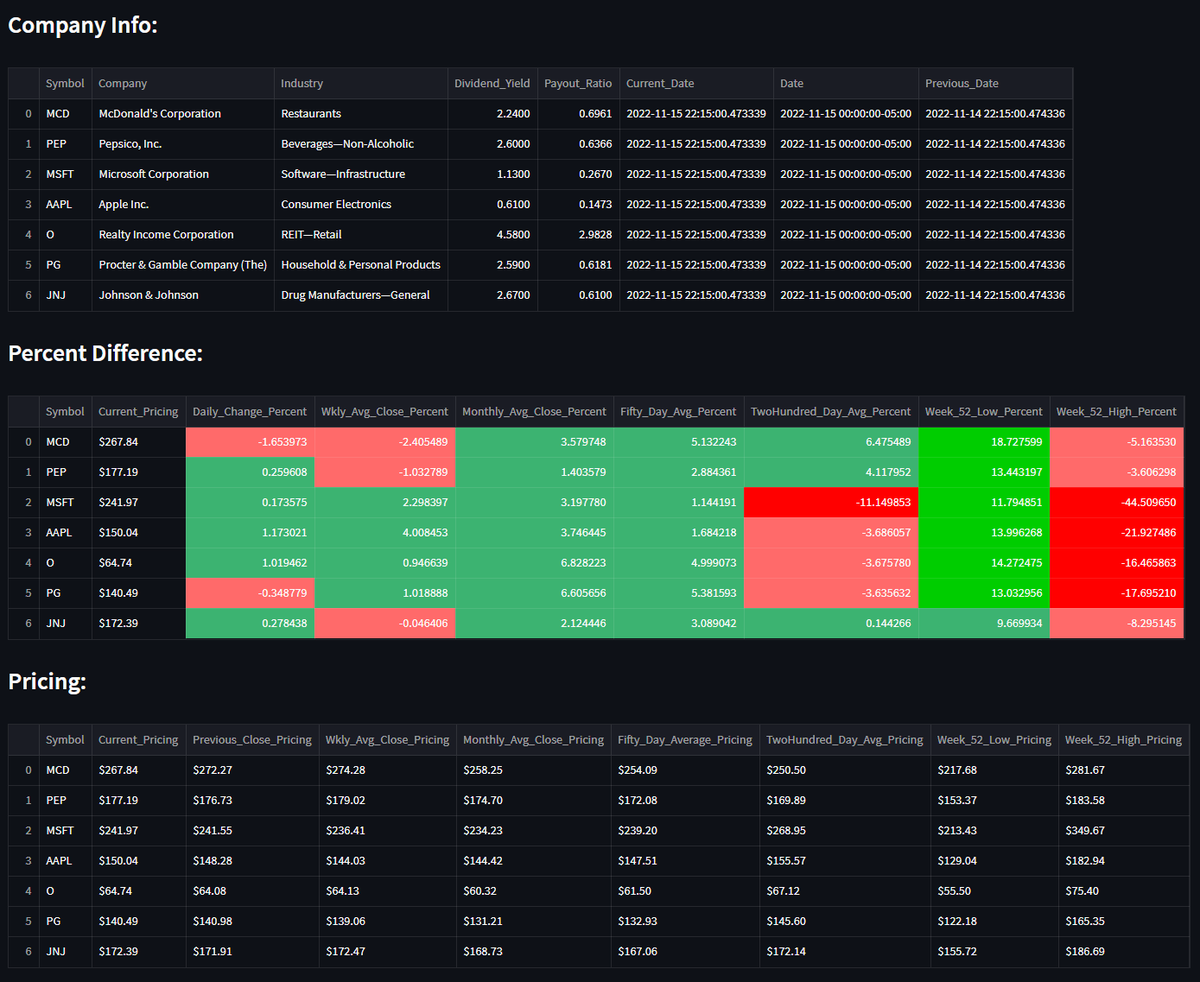Select the 4.5800 dividend yield cell
The image size is (1200, 982).
(492, 235)
